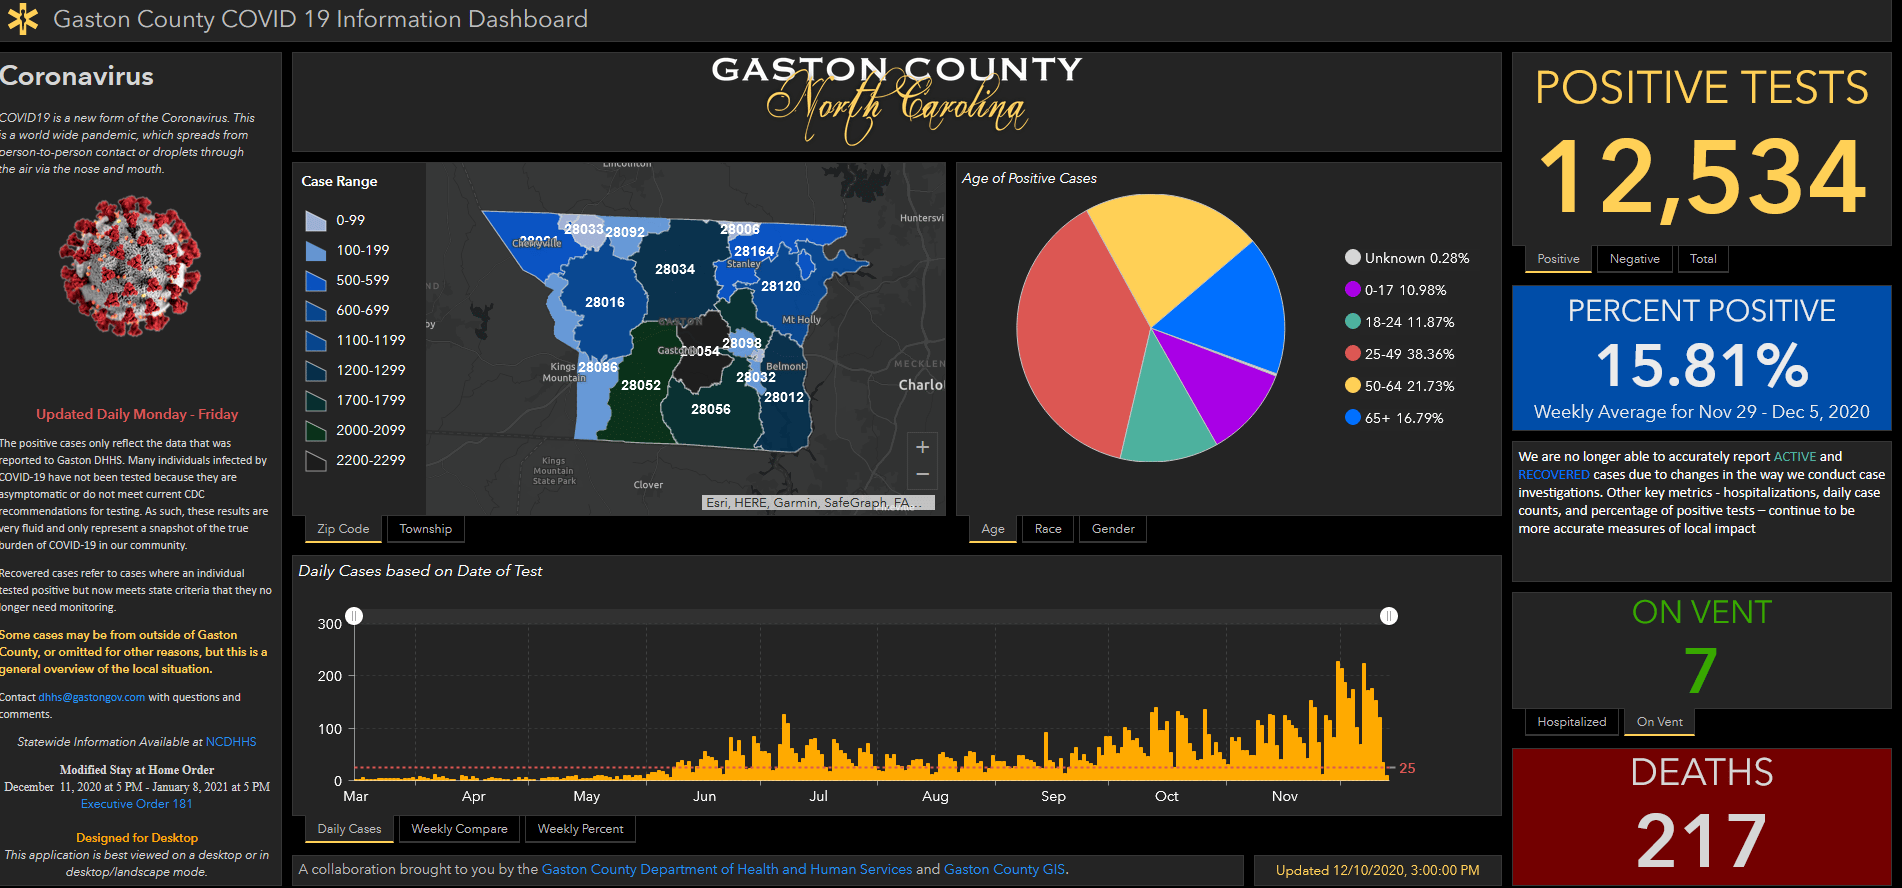Open the Age chart tab
This screenshot has height=888, width=1902.
993,529
